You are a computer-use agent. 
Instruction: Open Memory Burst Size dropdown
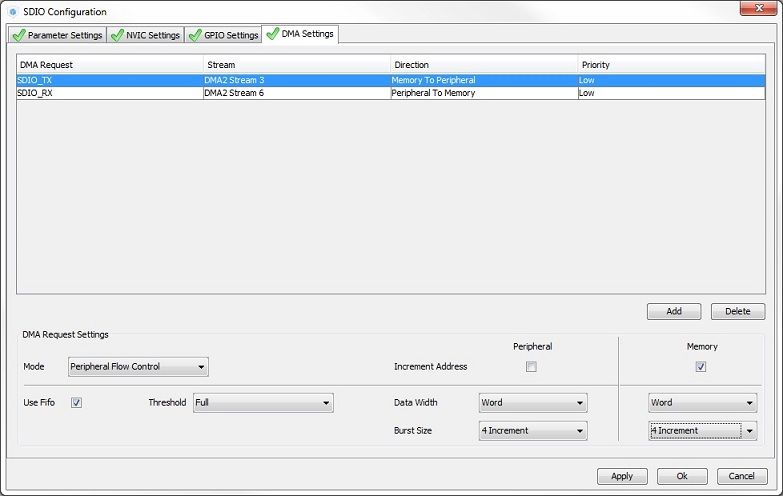click(703, 431)
